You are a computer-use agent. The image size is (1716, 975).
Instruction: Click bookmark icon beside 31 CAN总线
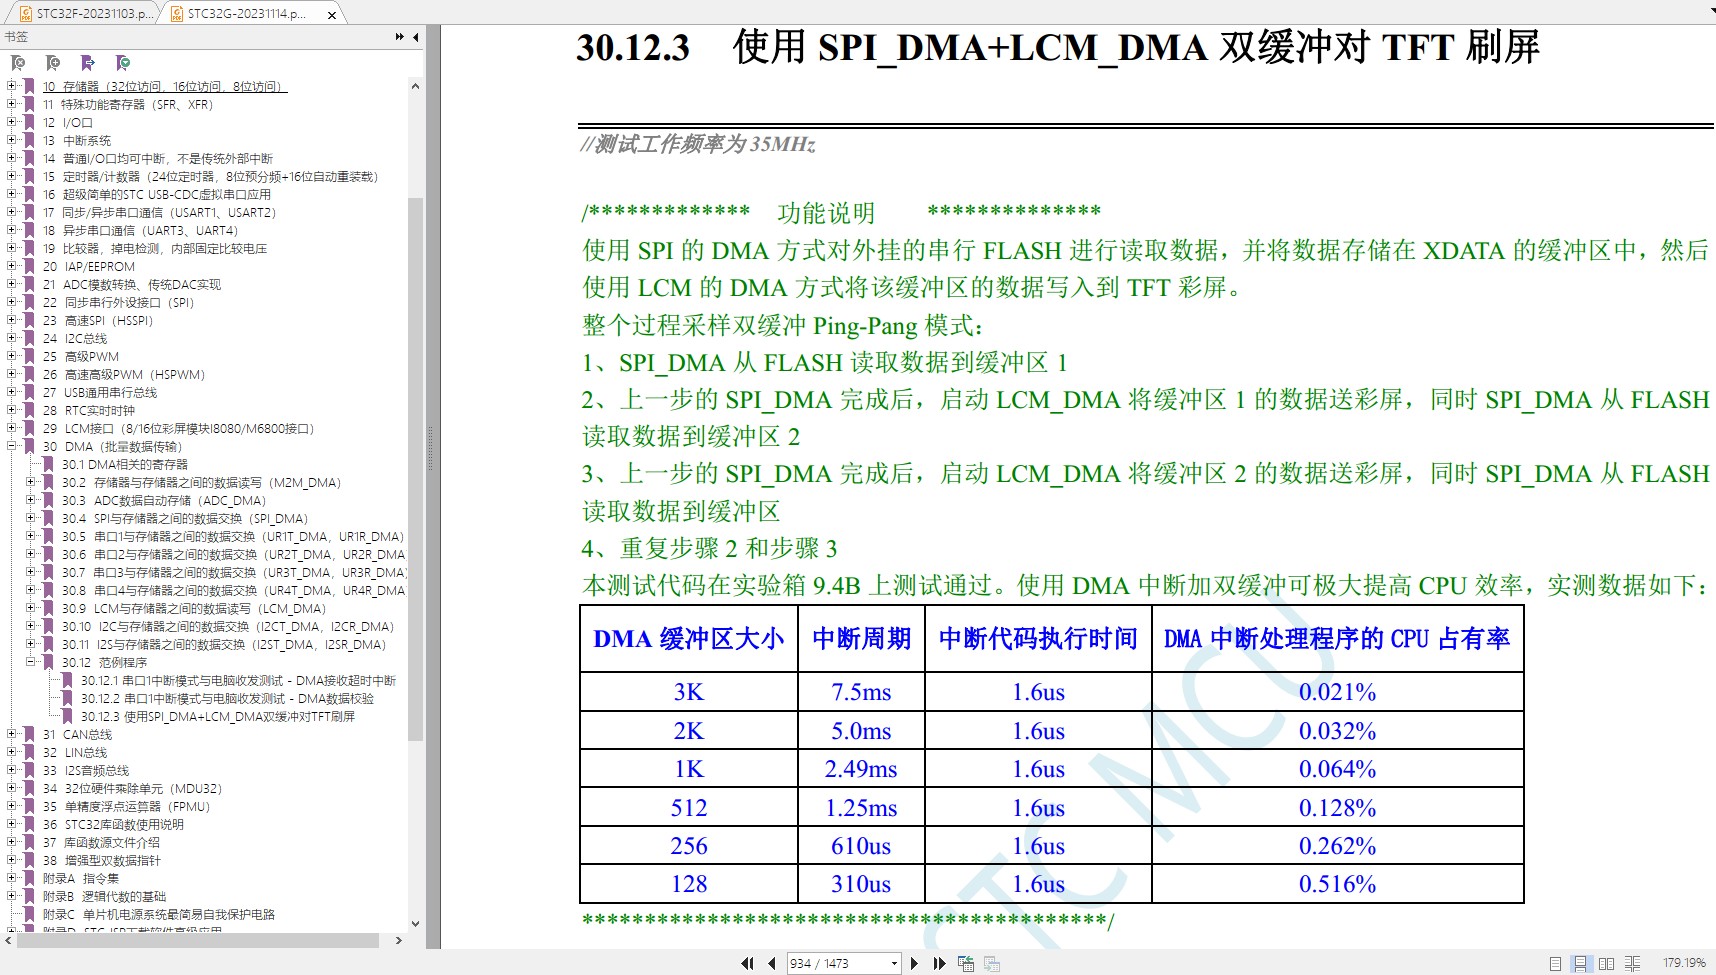[x=29, y=735]
